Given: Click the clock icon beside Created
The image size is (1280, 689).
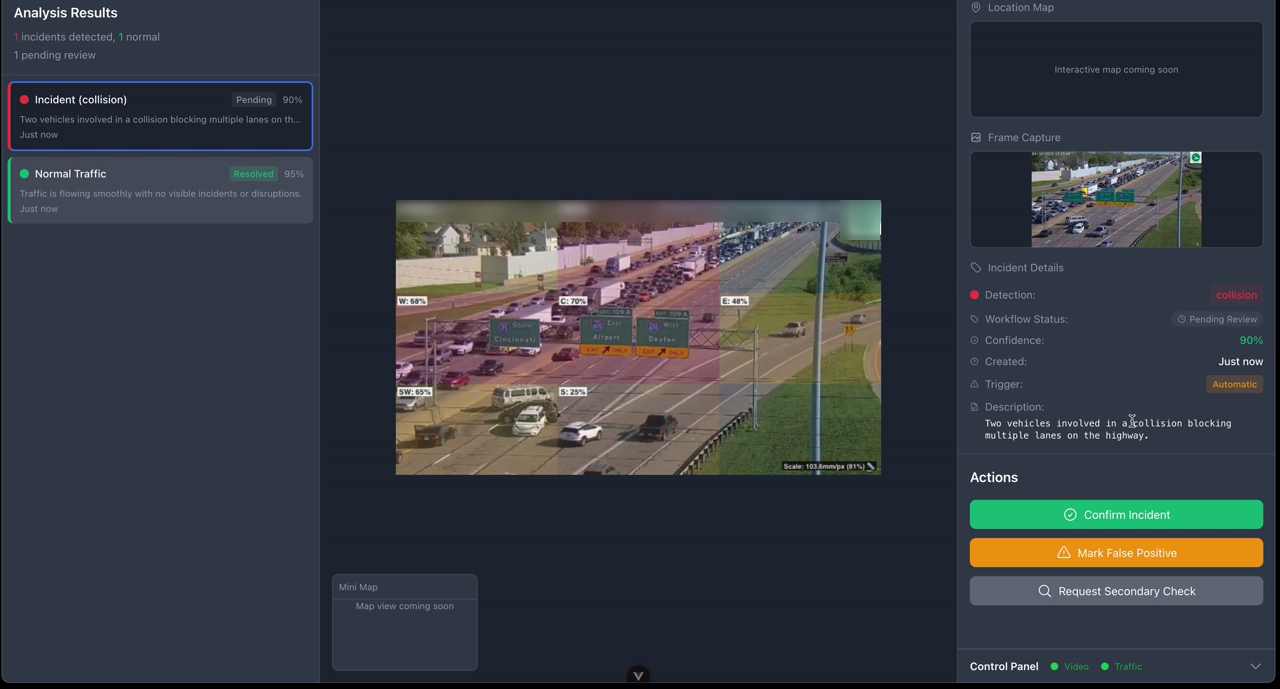Looking at the screenshot, I should pyautogui.click(x=974, y=361).
